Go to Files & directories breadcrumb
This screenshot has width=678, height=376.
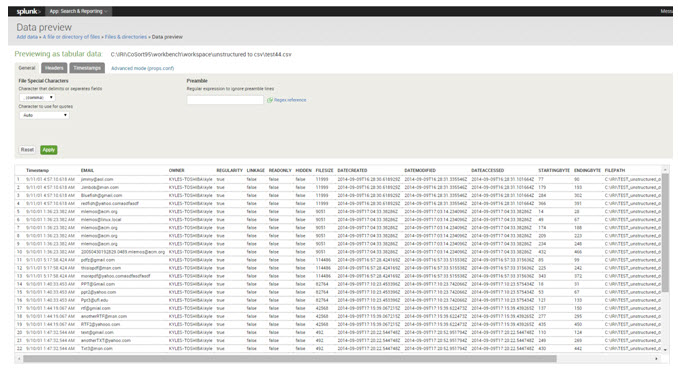tap(126, 37)
